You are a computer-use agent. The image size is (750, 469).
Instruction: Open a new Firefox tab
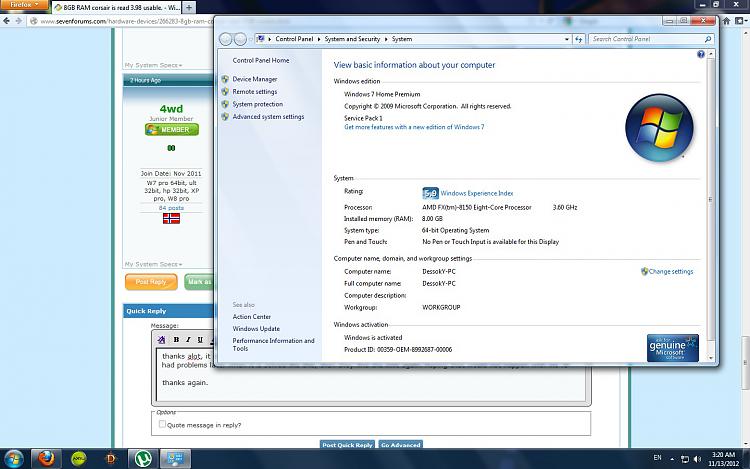pyautogui.click(x=188, y=7)
